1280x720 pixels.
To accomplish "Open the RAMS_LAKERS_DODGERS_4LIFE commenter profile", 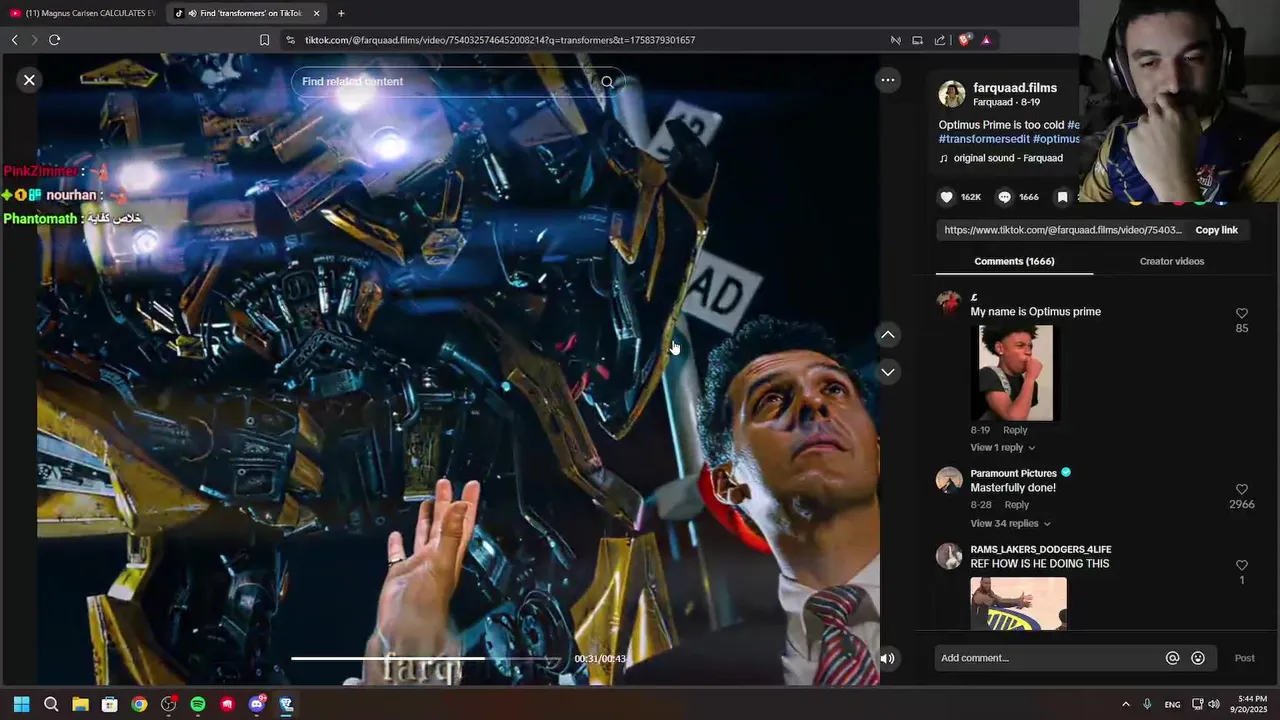I will [1040, 549].
